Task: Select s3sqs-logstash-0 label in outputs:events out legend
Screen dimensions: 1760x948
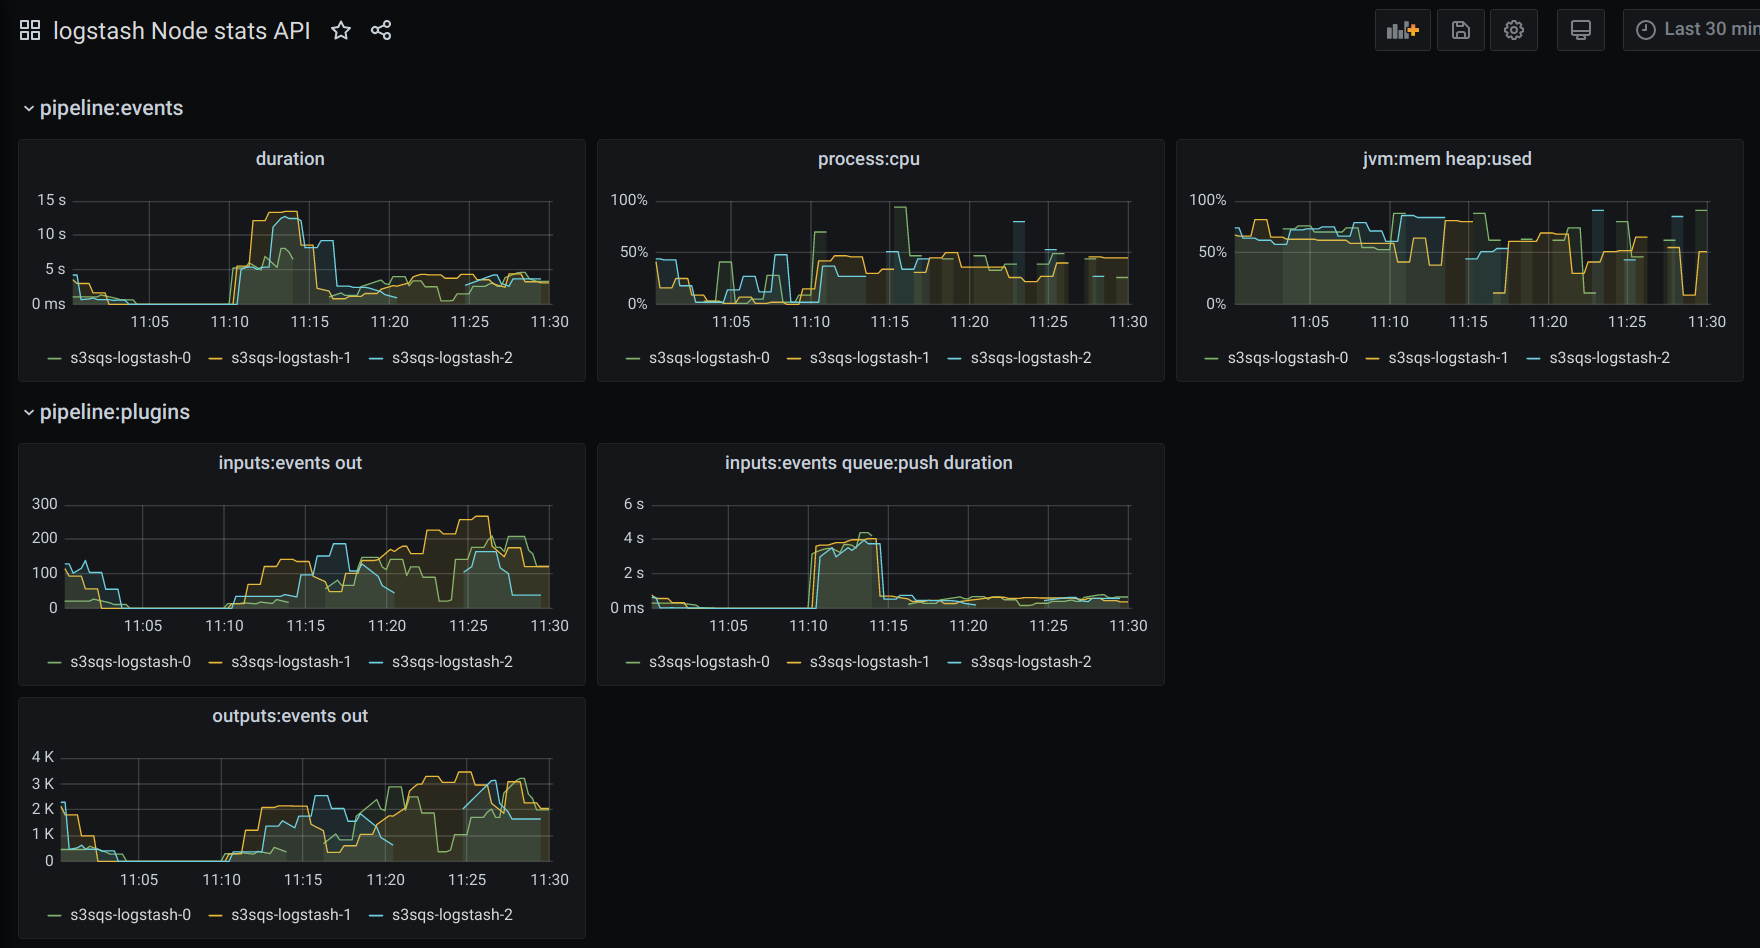Action: click(x=130, y=915)
